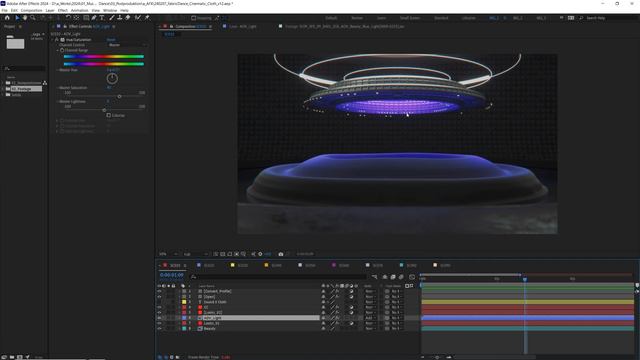Hide the selected blue layer 6 eye icon
The height and width of the screenshot is (360, 640).
159,318
